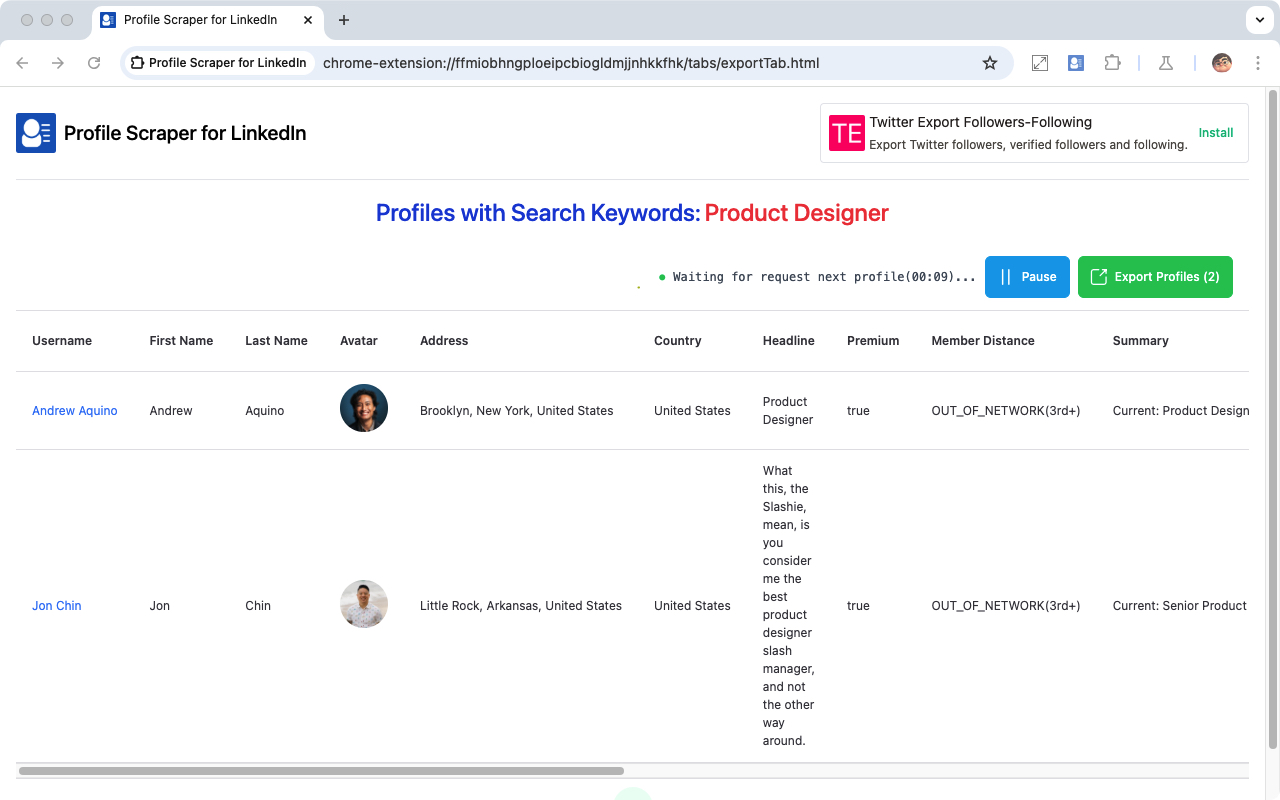Click the Twitter Export Followers-Following title

click(x=981, y=122)
